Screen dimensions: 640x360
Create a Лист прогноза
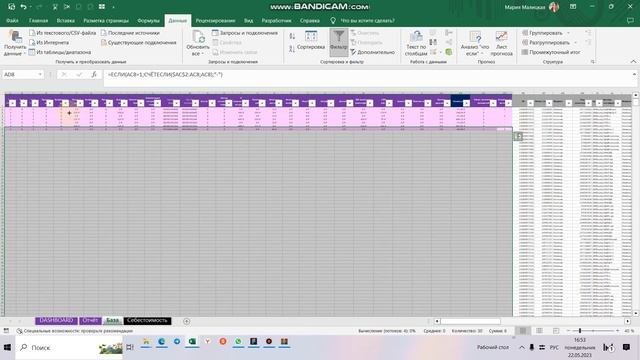click(x=501, y=43)
